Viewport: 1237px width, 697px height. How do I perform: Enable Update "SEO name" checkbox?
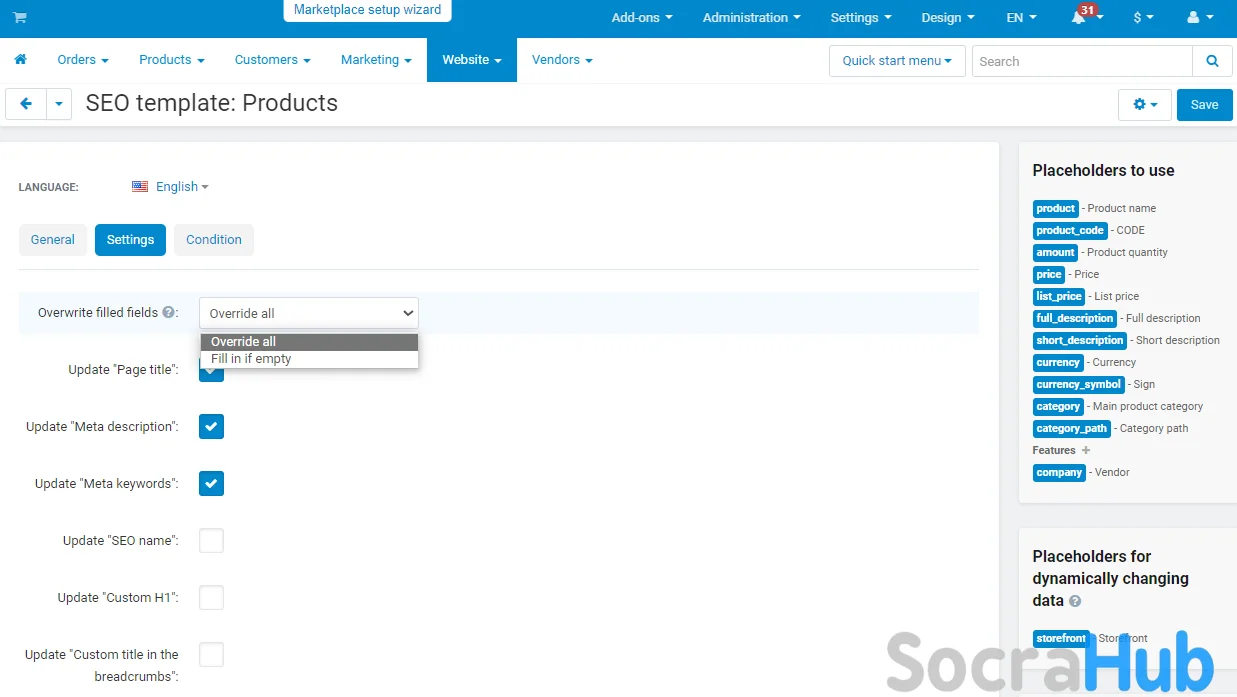coord(211,541)
